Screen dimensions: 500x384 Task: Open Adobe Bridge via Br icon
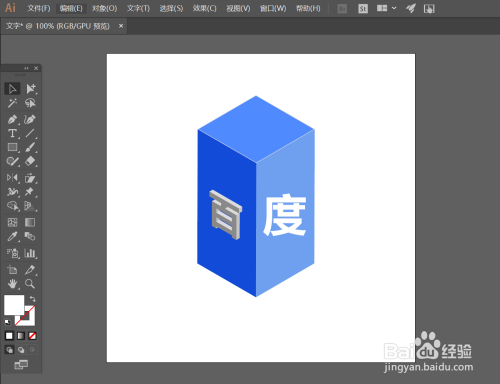click(342, 9)
